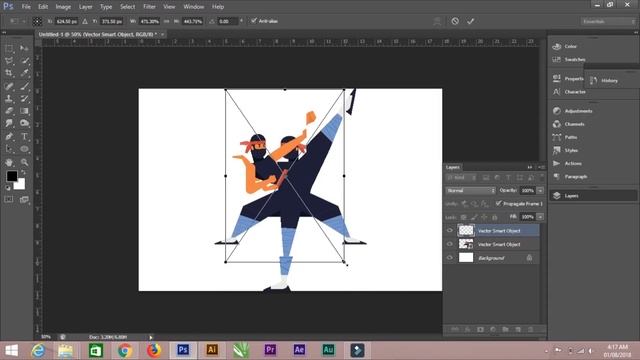Click the white background color swatch
This screenshot has width=640, height=360.
(x=20, y=186)
